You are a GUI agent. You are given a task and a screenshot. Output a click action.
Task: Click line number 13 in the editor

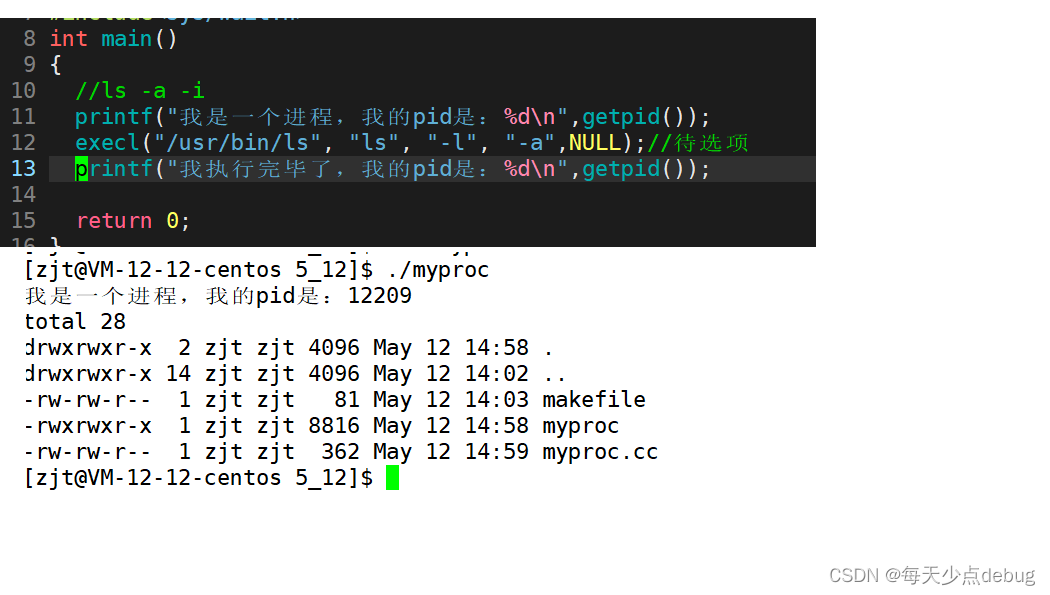tap(23, 169)
